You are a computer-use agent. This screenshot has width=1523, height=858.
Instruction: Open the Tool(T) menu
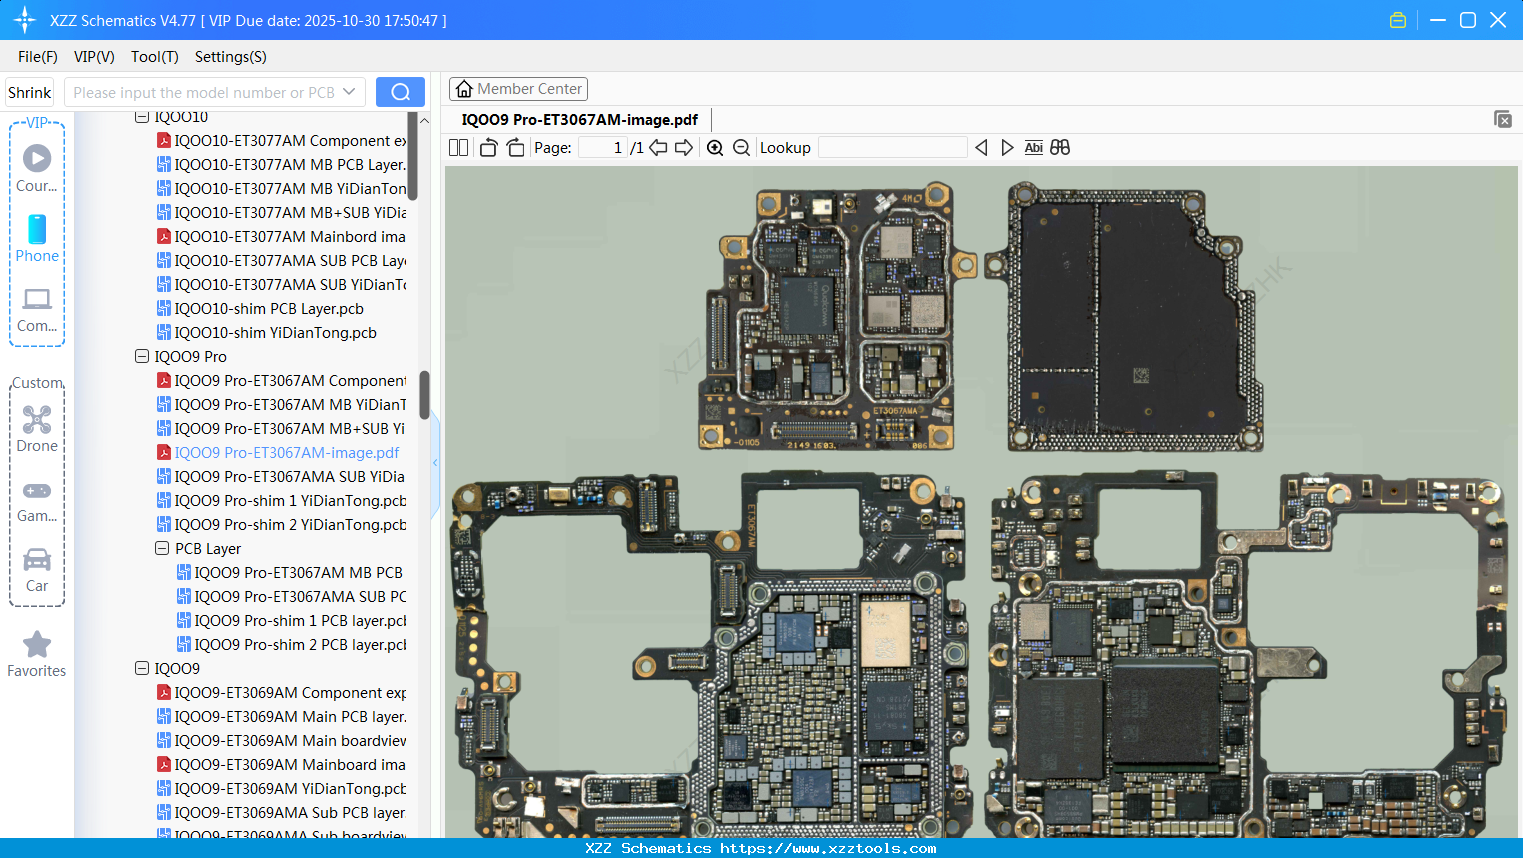(154, 57)
